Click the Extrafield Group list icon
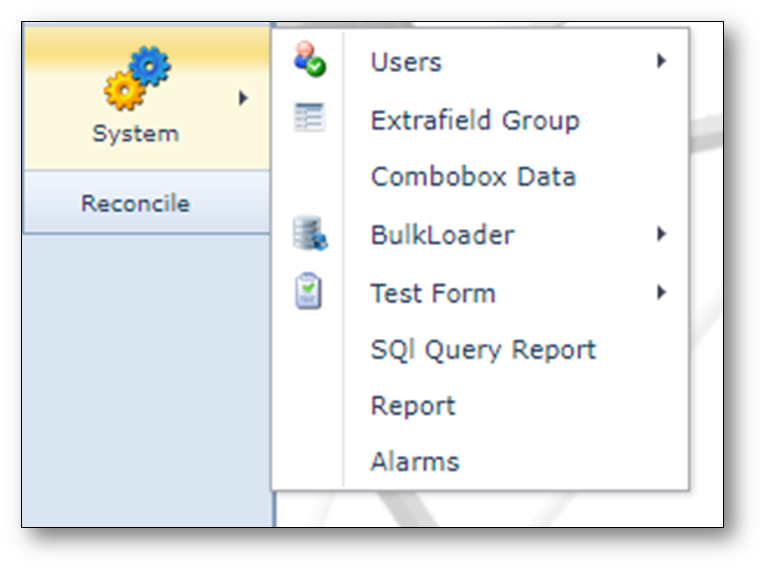Screen dimensions: 766x570 (x=309, y=118)
